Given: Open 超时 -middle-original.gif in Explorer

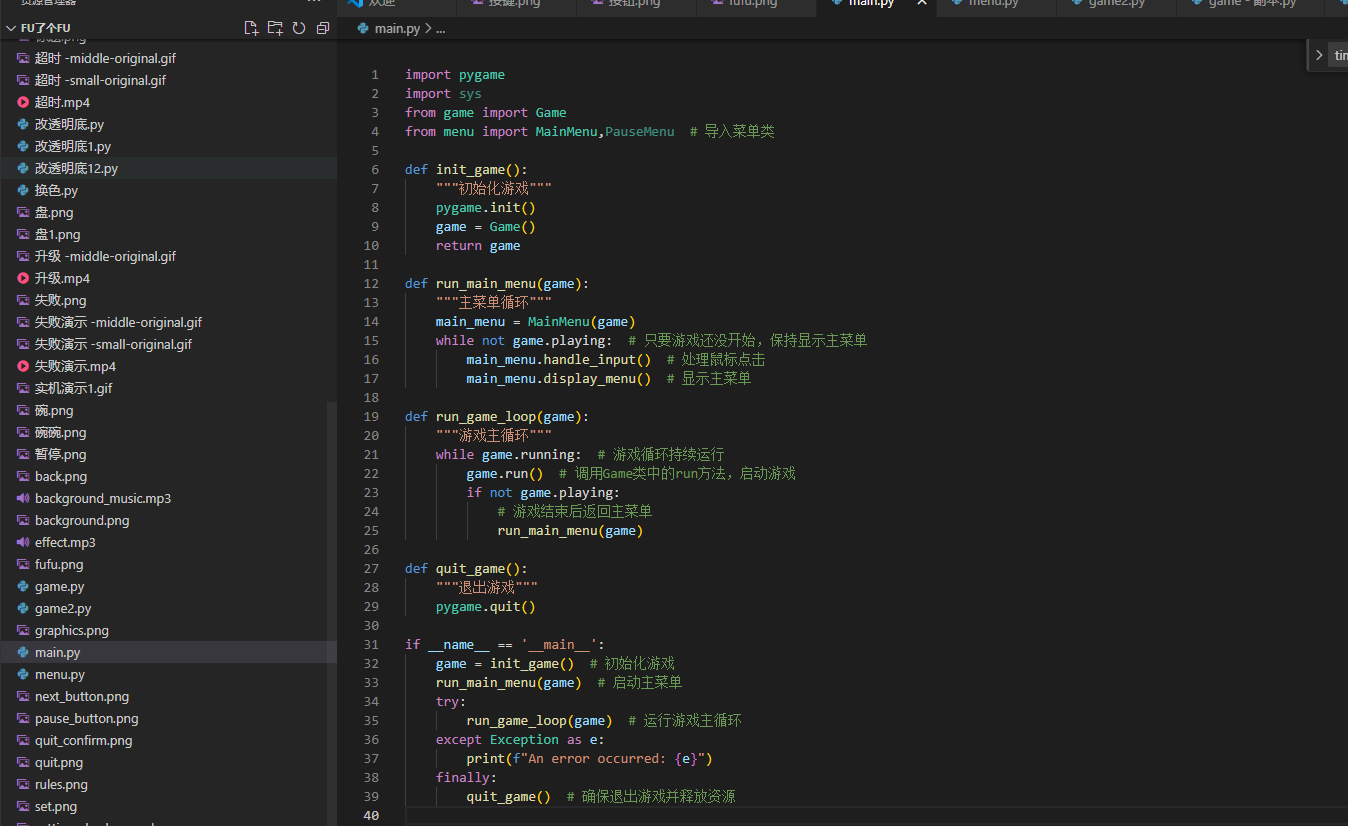Looking at the screenshot, I should point(168,58).
